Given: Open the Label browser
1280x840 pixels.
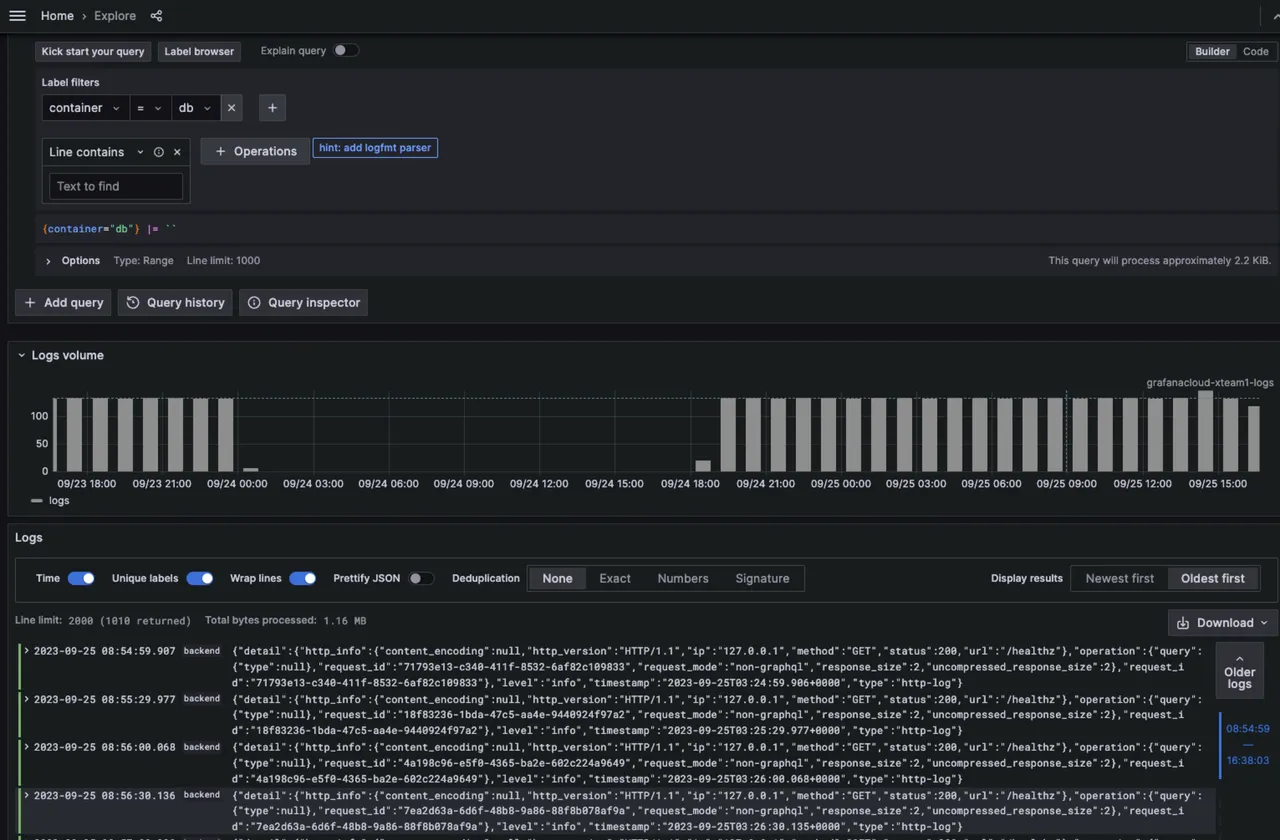Looking at the screenshot, I should [199, 52].
